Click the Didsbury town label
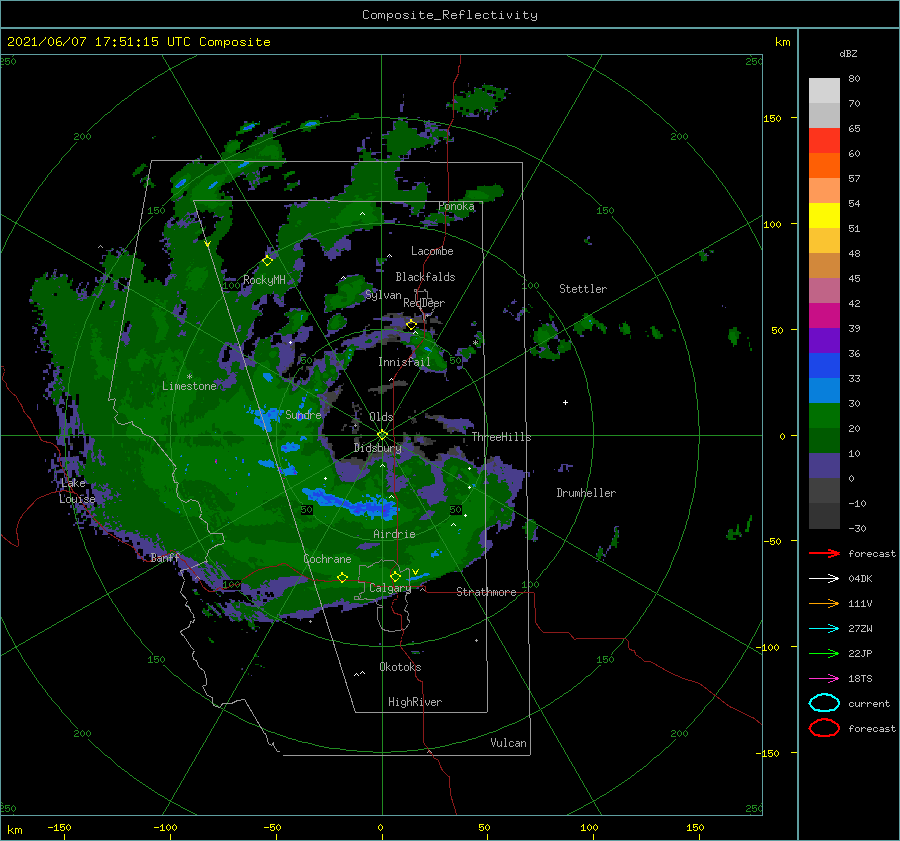 click(377, 448)
